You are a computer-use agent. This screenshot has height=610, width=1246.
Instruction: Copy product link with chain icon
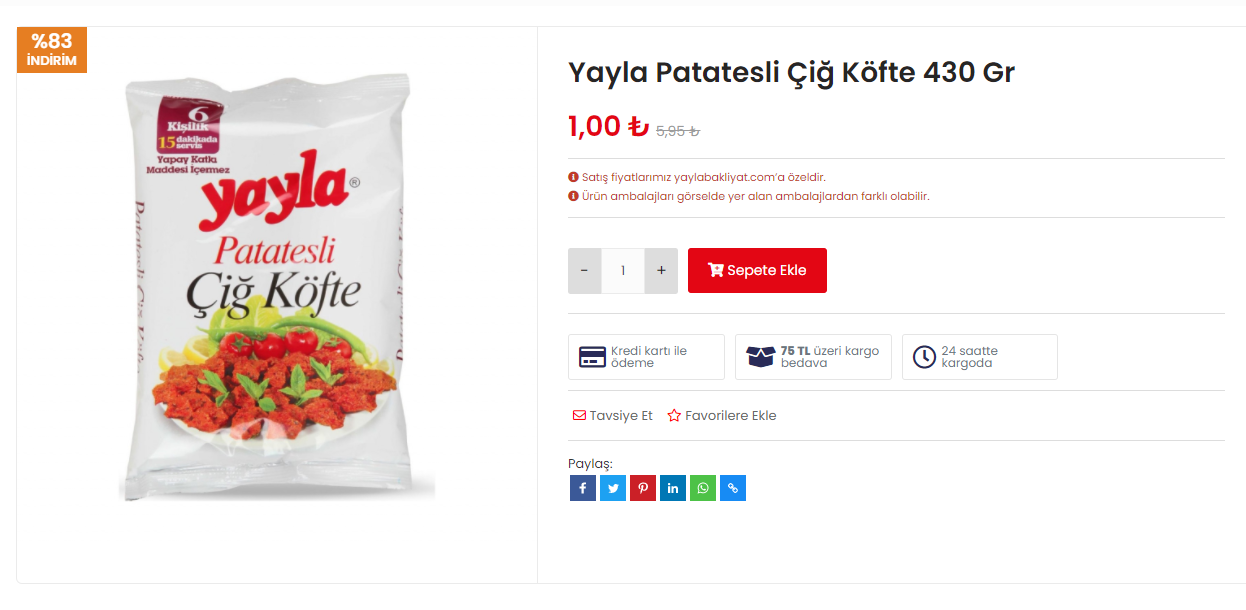733,488
